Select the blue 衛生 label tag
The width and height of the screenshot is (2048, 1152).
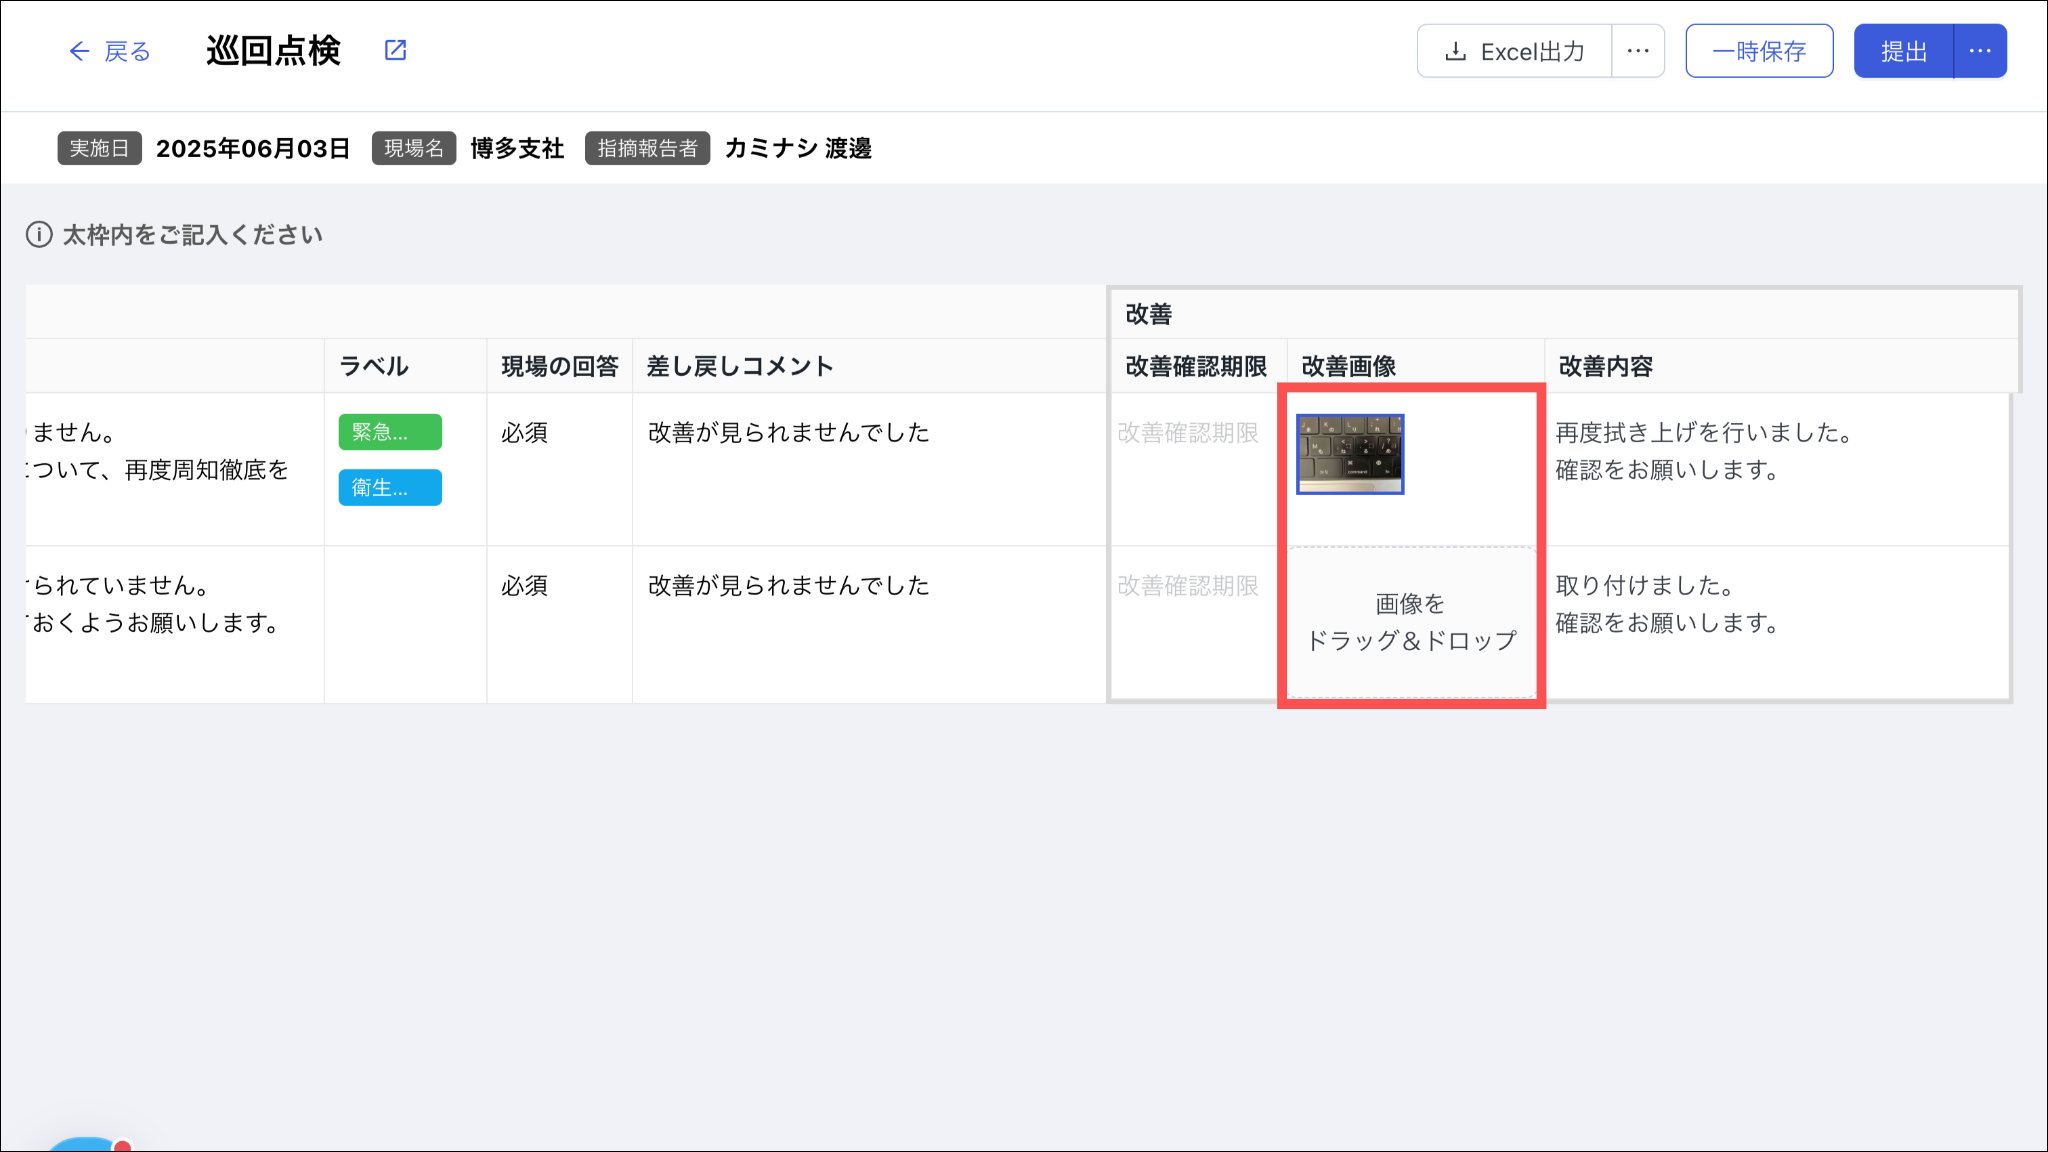390,487
